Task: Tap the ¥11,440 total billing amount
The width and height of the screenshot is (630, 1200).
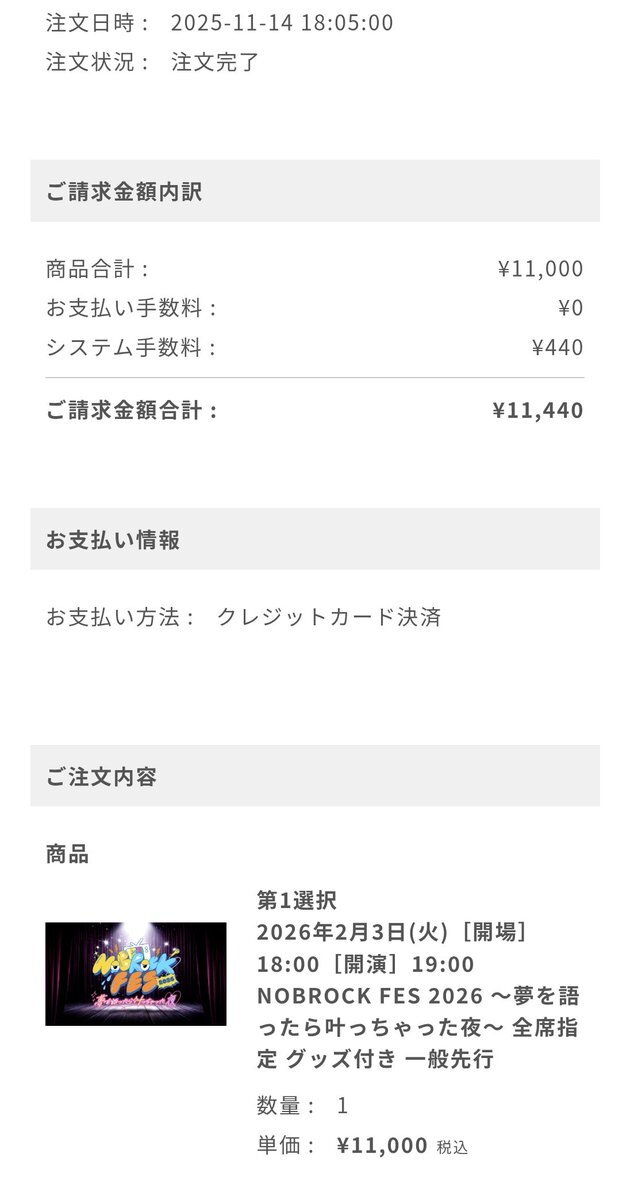Action: pyautogui.click(x=538, y=410)
